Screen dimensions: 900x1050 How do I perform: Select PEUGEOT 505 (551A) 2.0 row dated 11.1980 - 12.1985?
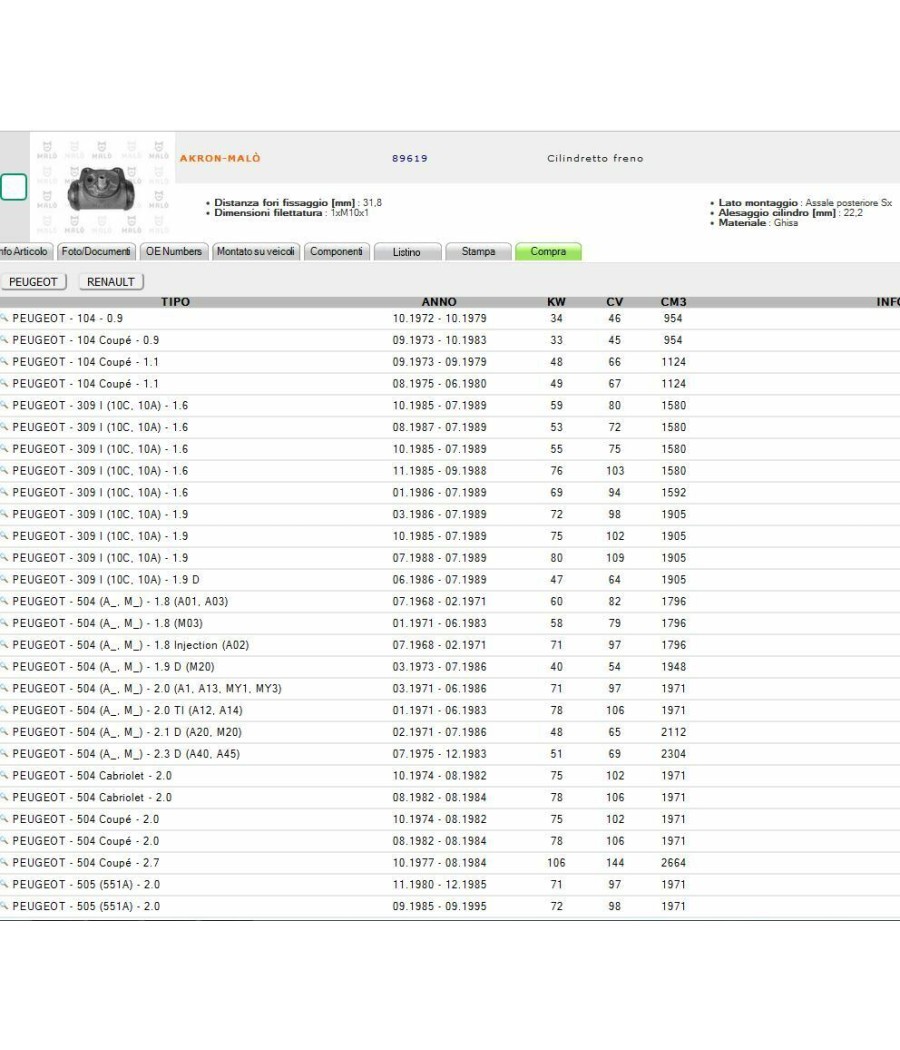pyautogui.click(x=450, y=885)
